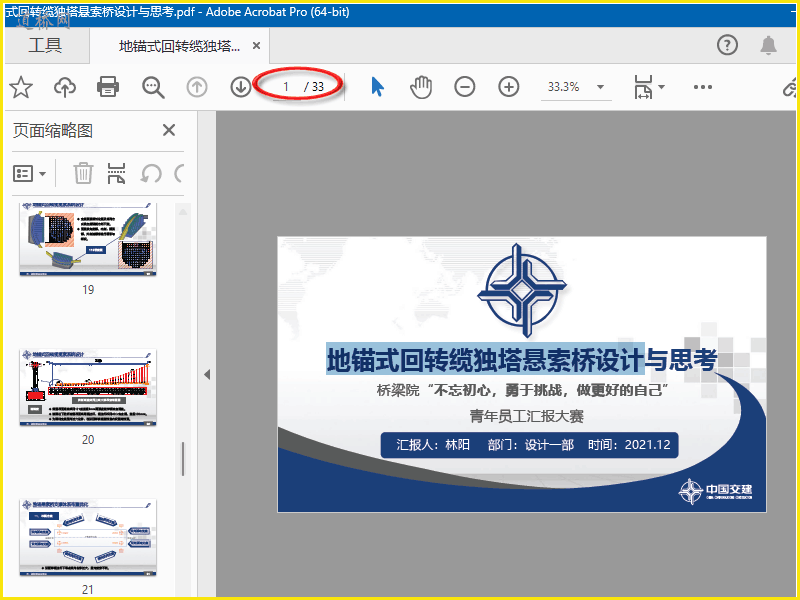Viewport: 800px width, 600px height.
Task: Click the 时间：2021.12 text
Action: click(x=629, y=445)
